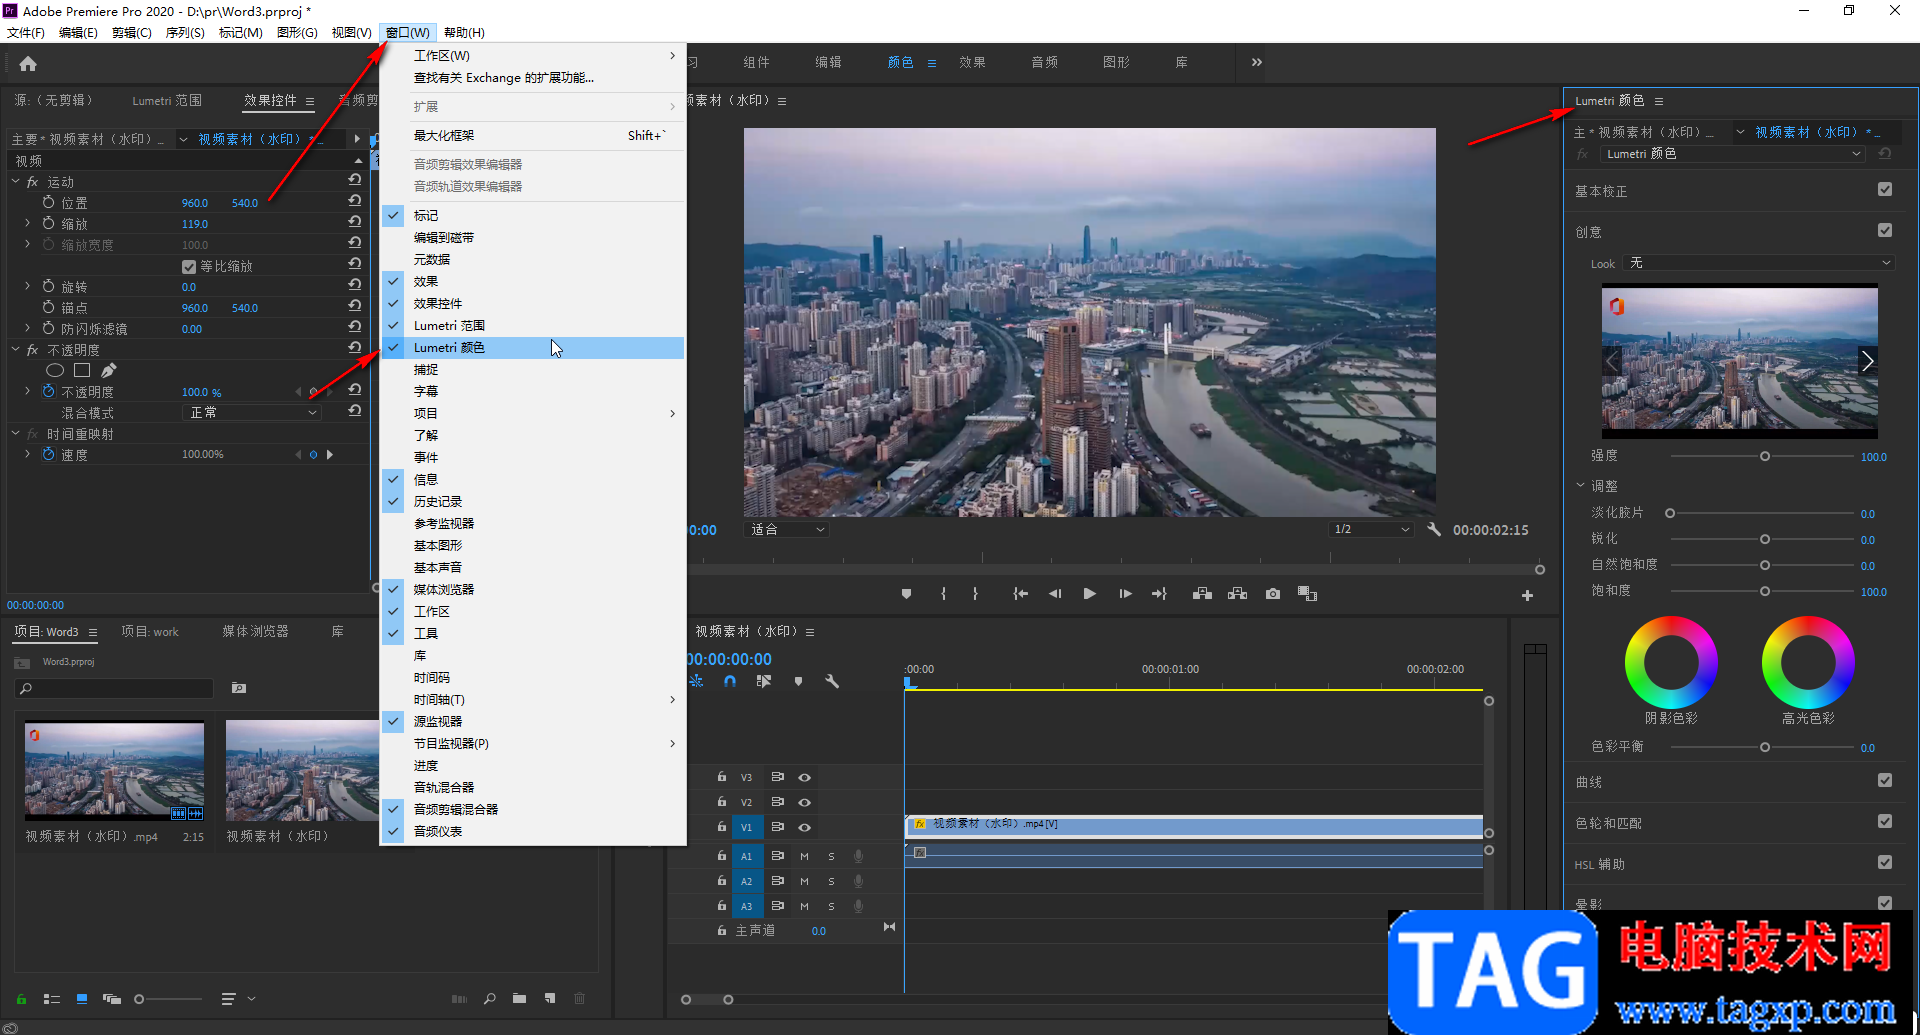Screen dimensions: 1920x1035
Task: Toggle the Uniform Scale checkbox
Action: [x=189, y=267]
